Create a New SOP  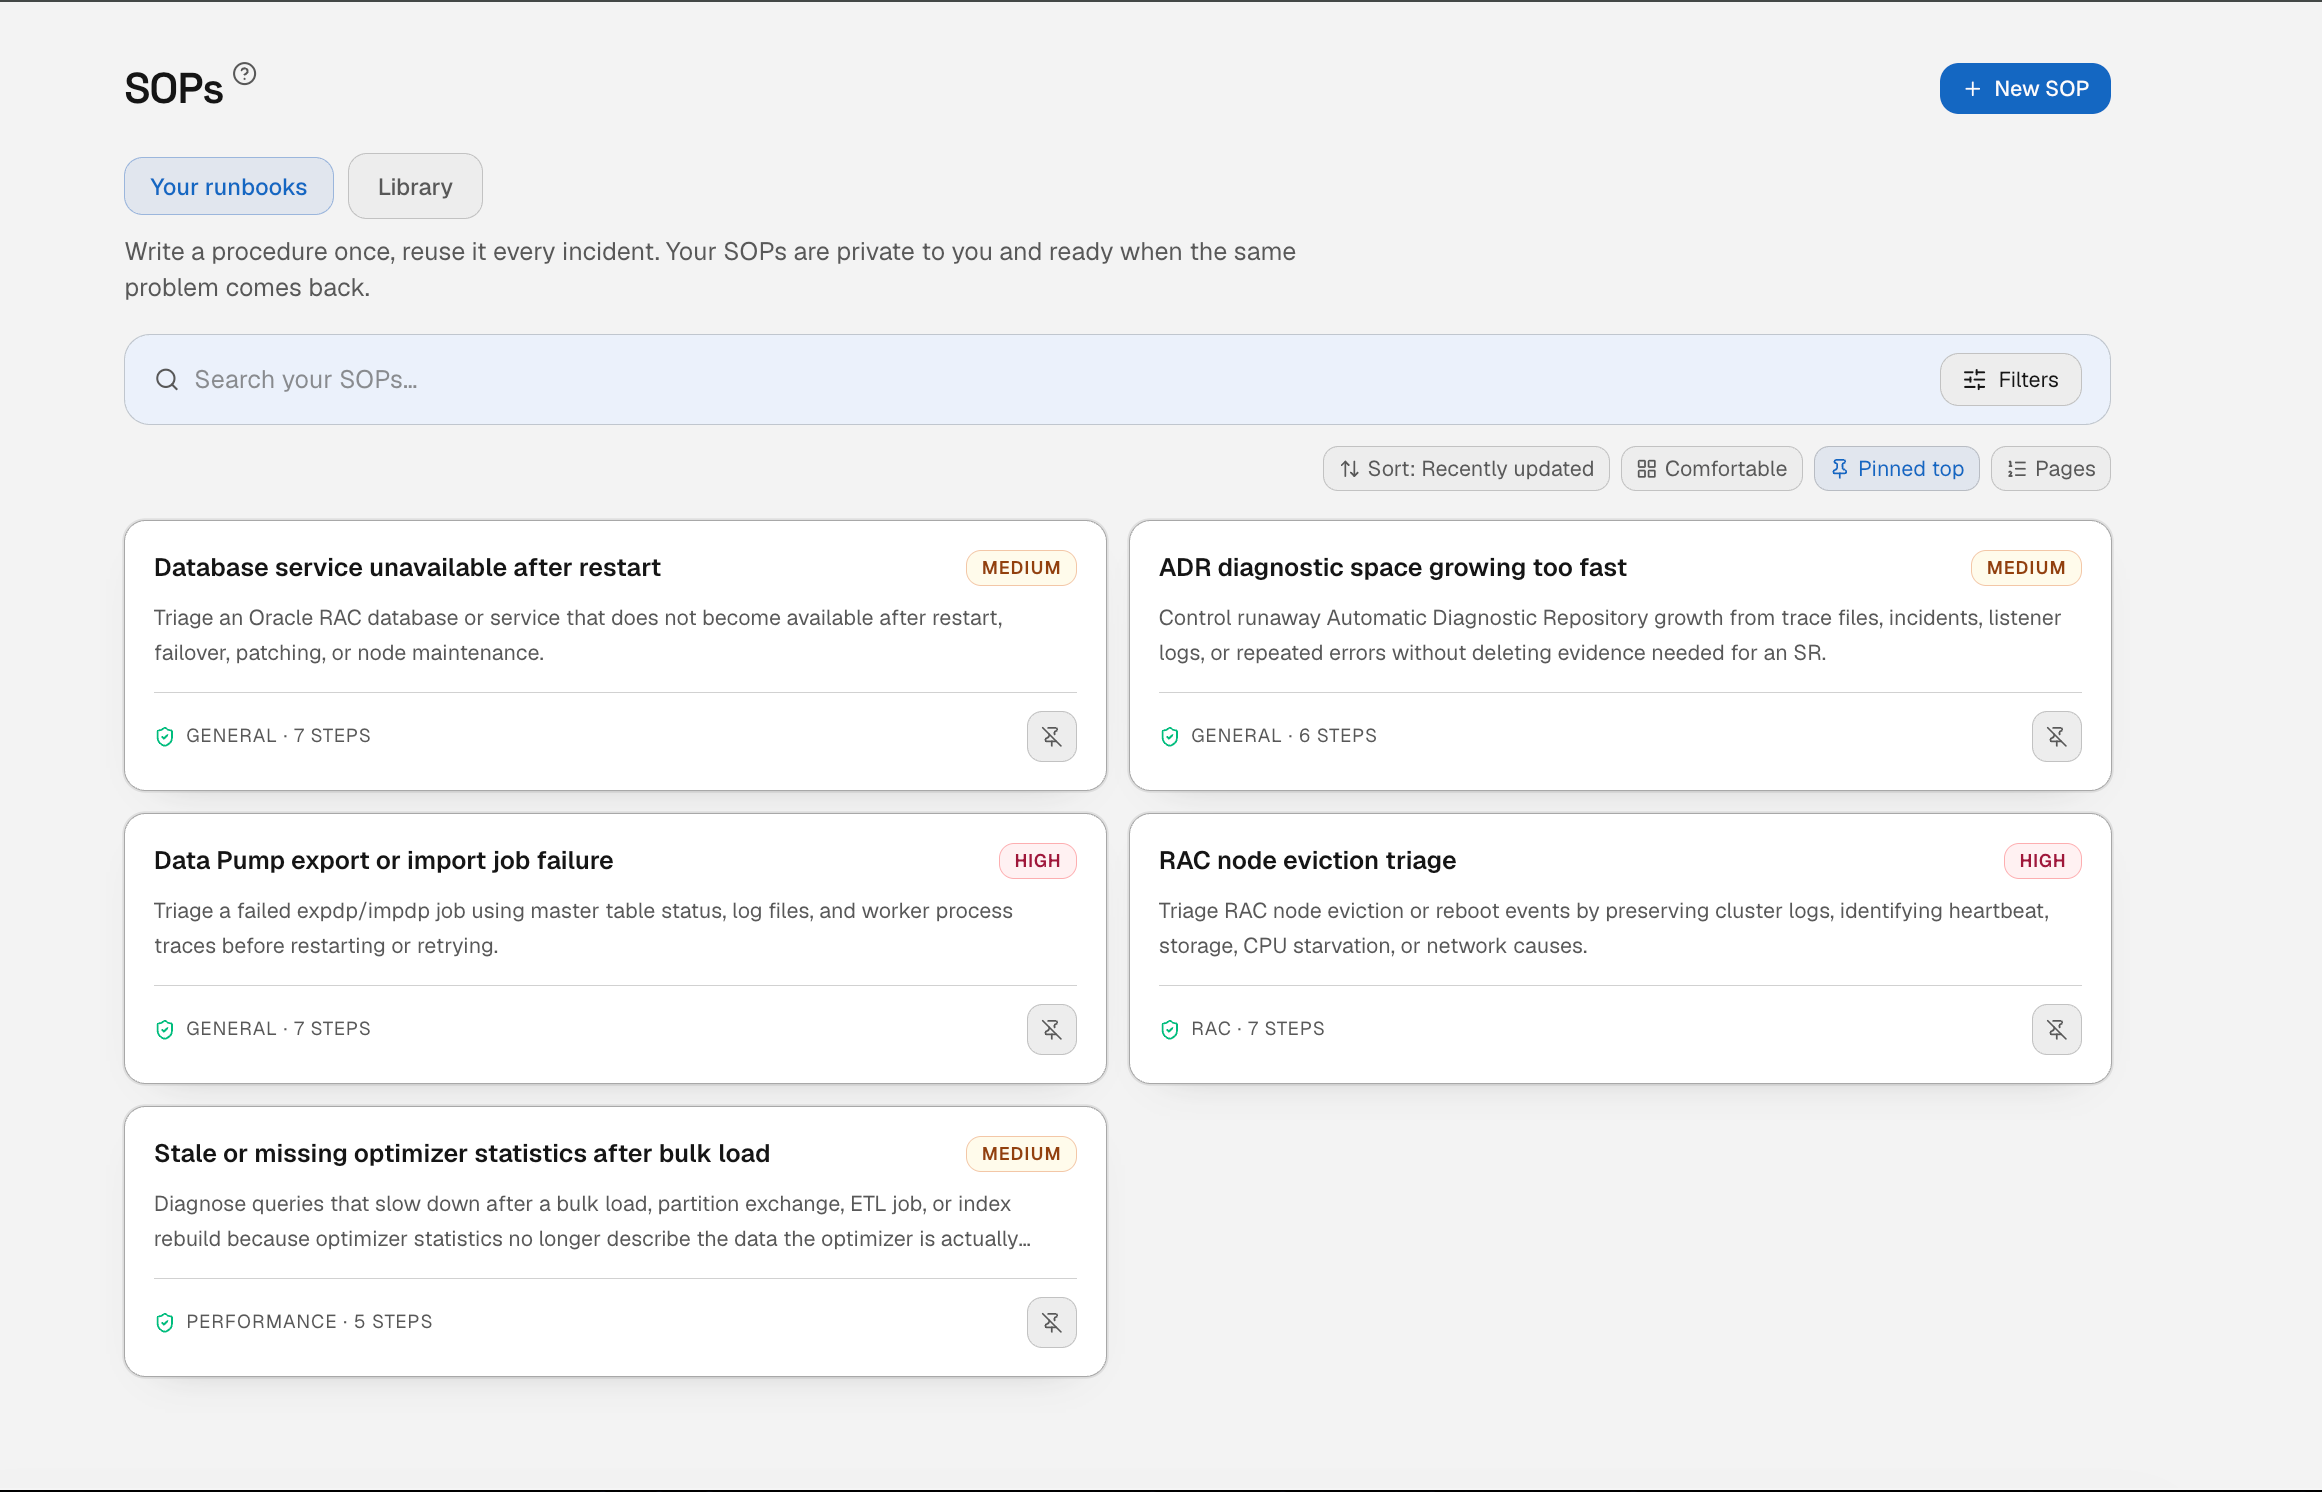2025,89
